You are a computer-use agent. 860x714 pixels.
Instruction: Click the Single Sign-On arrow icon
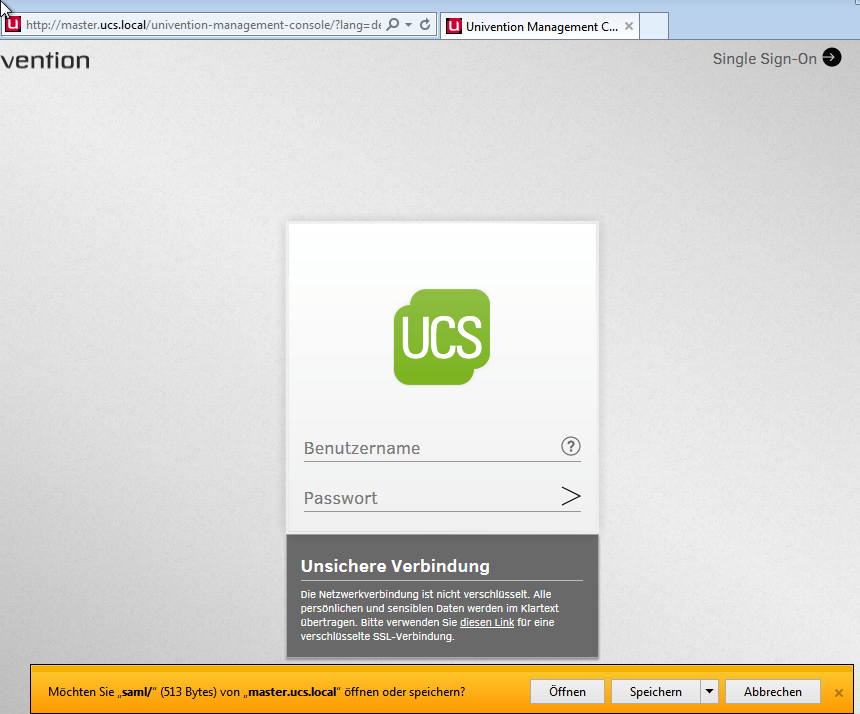[832, 58]
